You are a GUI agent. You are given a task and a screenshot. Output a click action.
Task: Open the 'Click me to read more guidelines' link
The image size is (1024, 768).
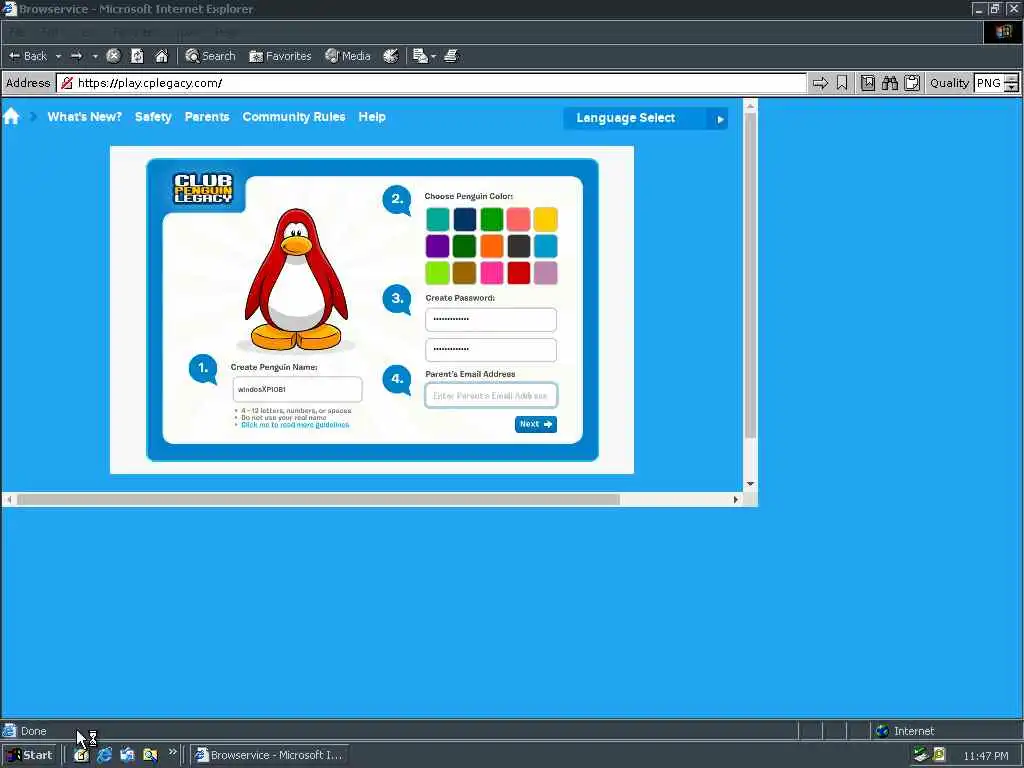(295, 425)
